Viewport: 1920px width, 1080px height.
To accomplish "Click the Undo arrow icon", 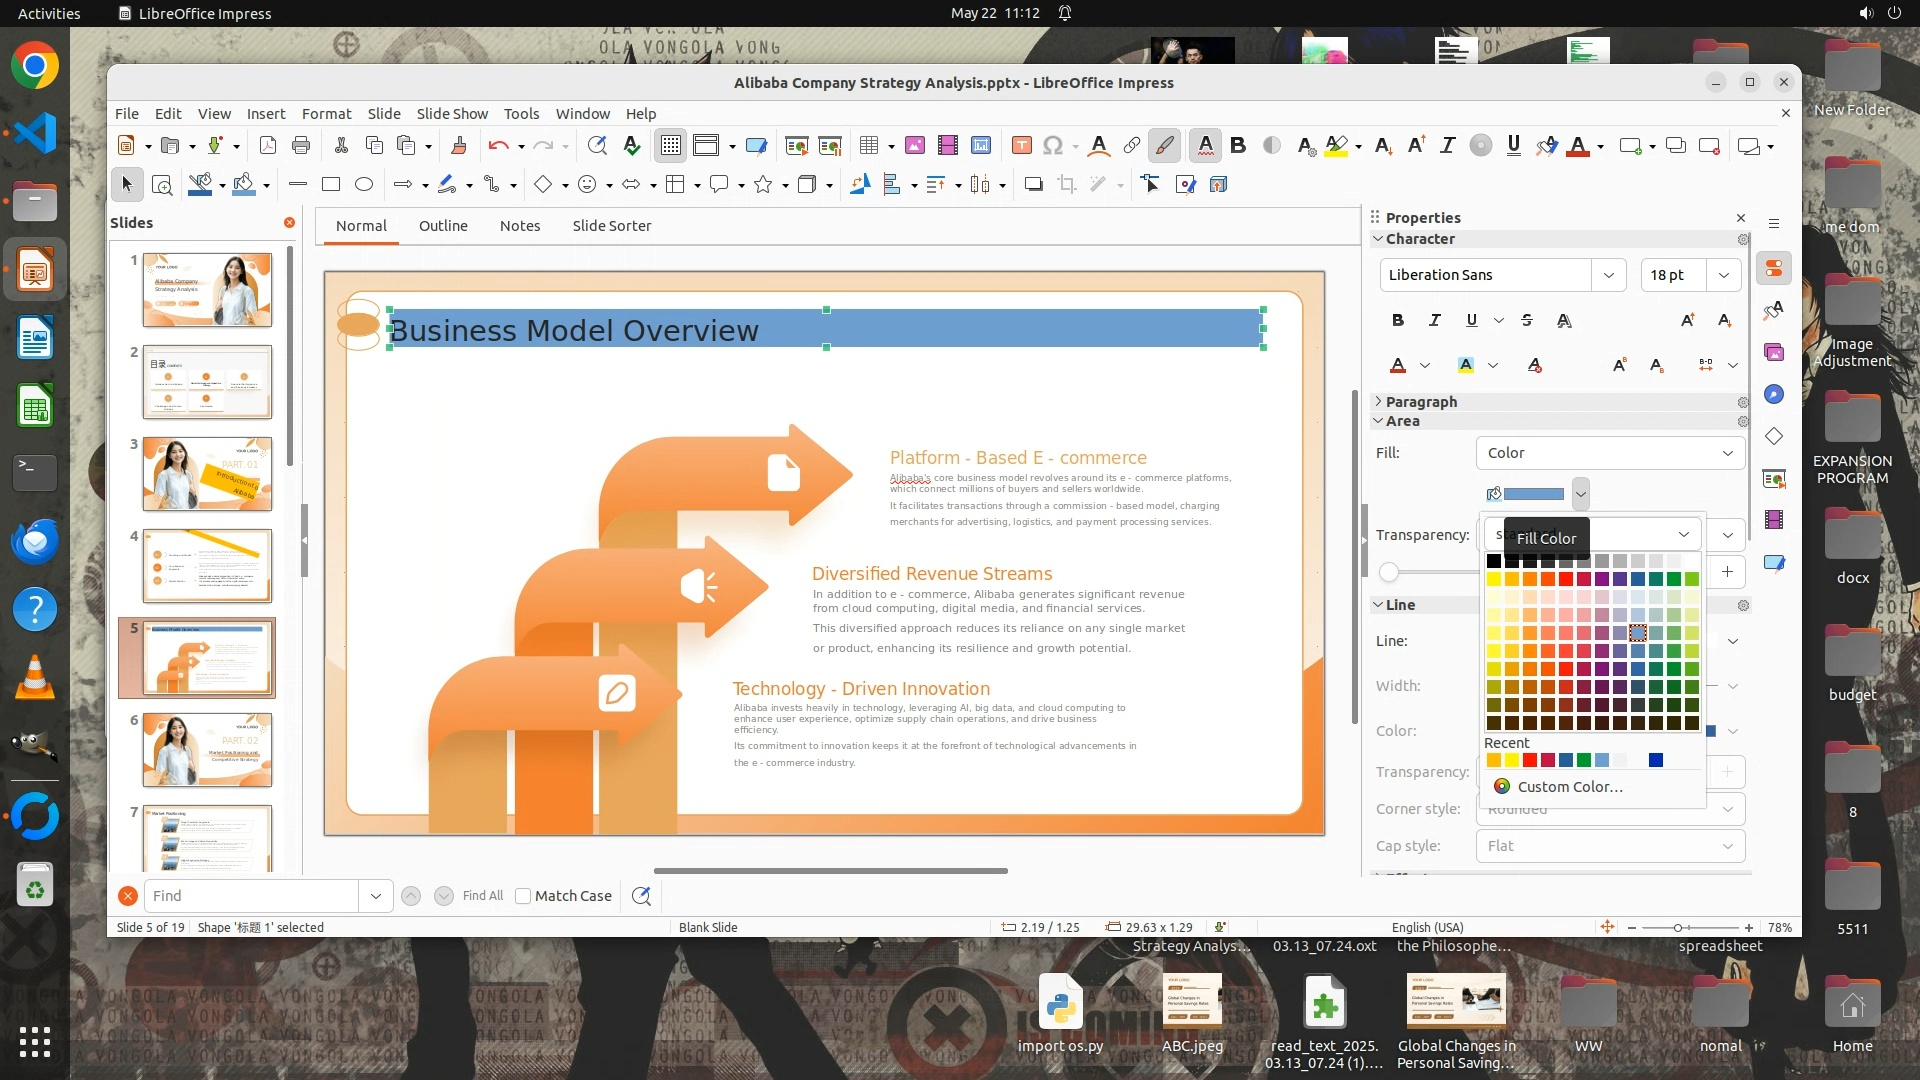I will pyautogui.click(x=498, y=146).
